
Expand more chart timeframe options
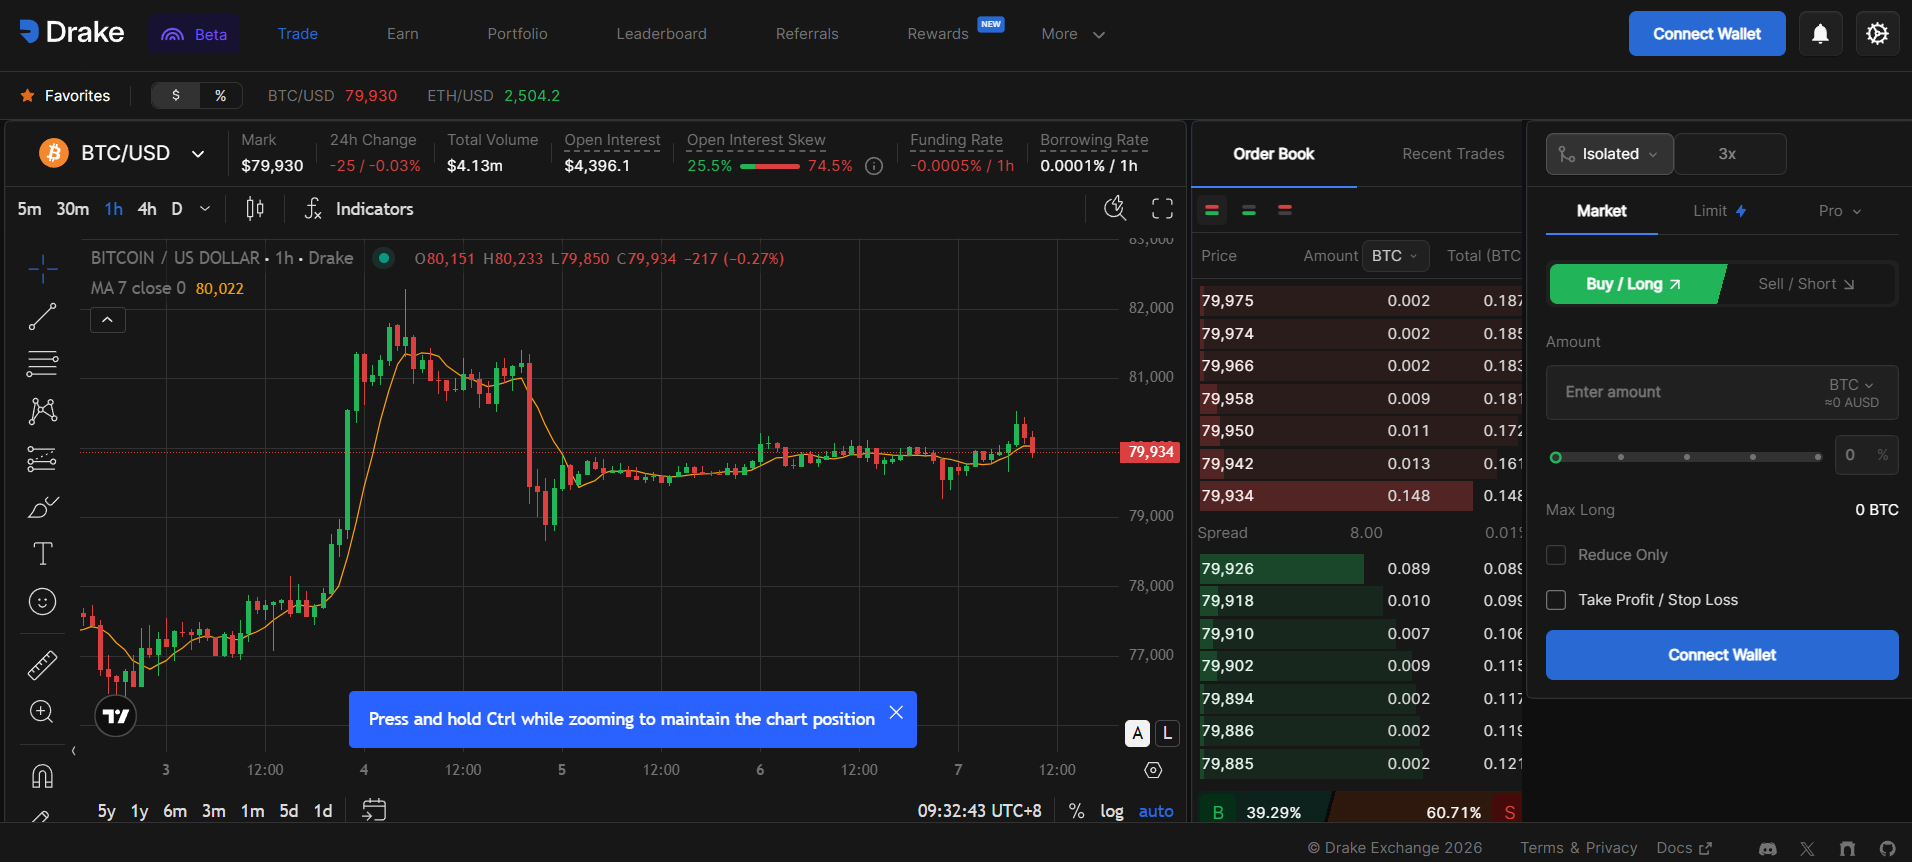205,209
